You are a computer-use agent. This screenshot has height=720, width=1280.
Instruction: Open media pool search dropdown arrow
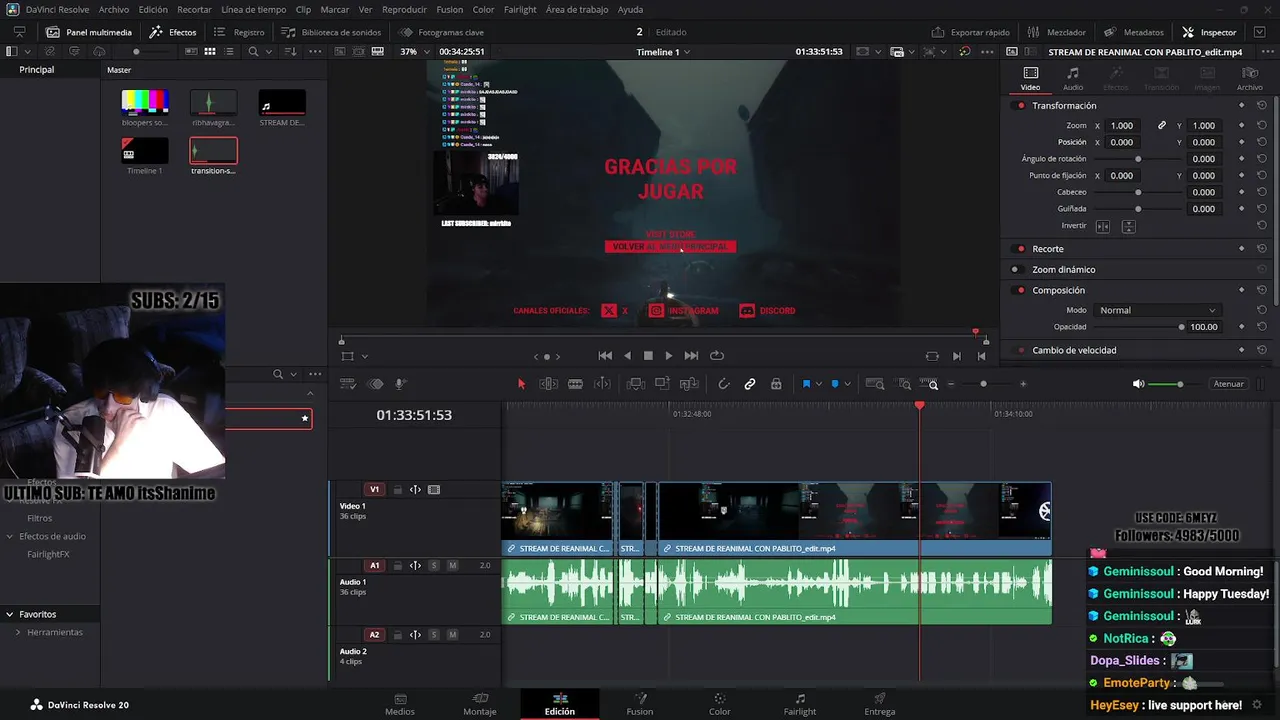pyautogui.click(x=268, y=51)
